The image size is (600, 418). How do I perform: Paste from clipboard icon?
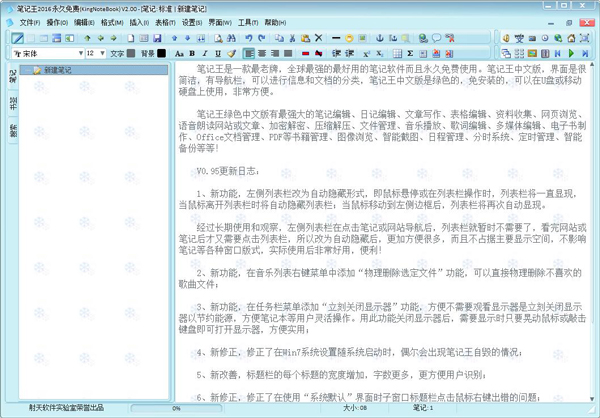[305, 38]
